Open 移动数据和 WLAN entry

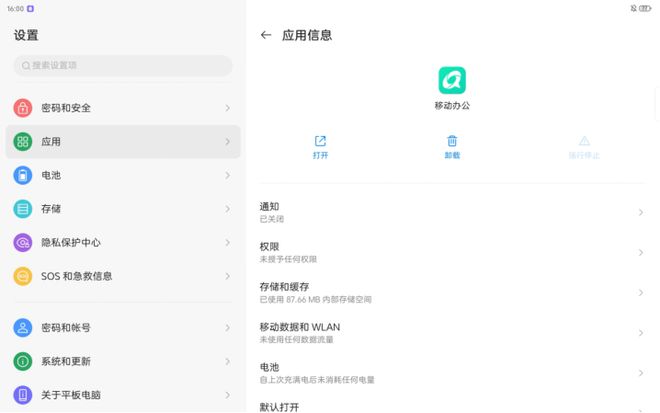(452, 333)
